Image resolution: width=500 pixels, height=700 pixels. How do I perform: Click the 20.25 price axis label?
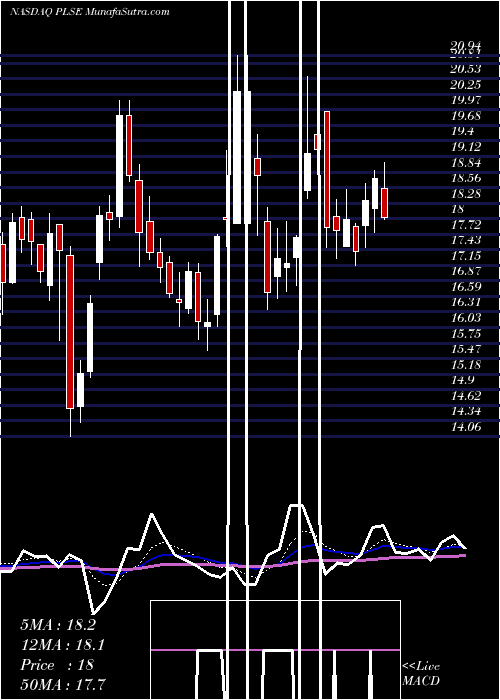coord(466,85)
